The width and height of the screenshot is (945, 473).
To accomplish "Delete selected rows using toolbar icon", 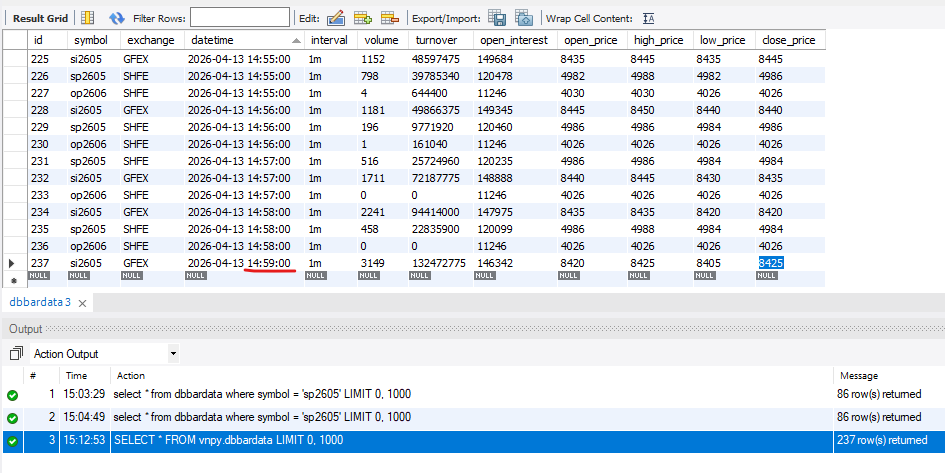I will coord(389,18).
